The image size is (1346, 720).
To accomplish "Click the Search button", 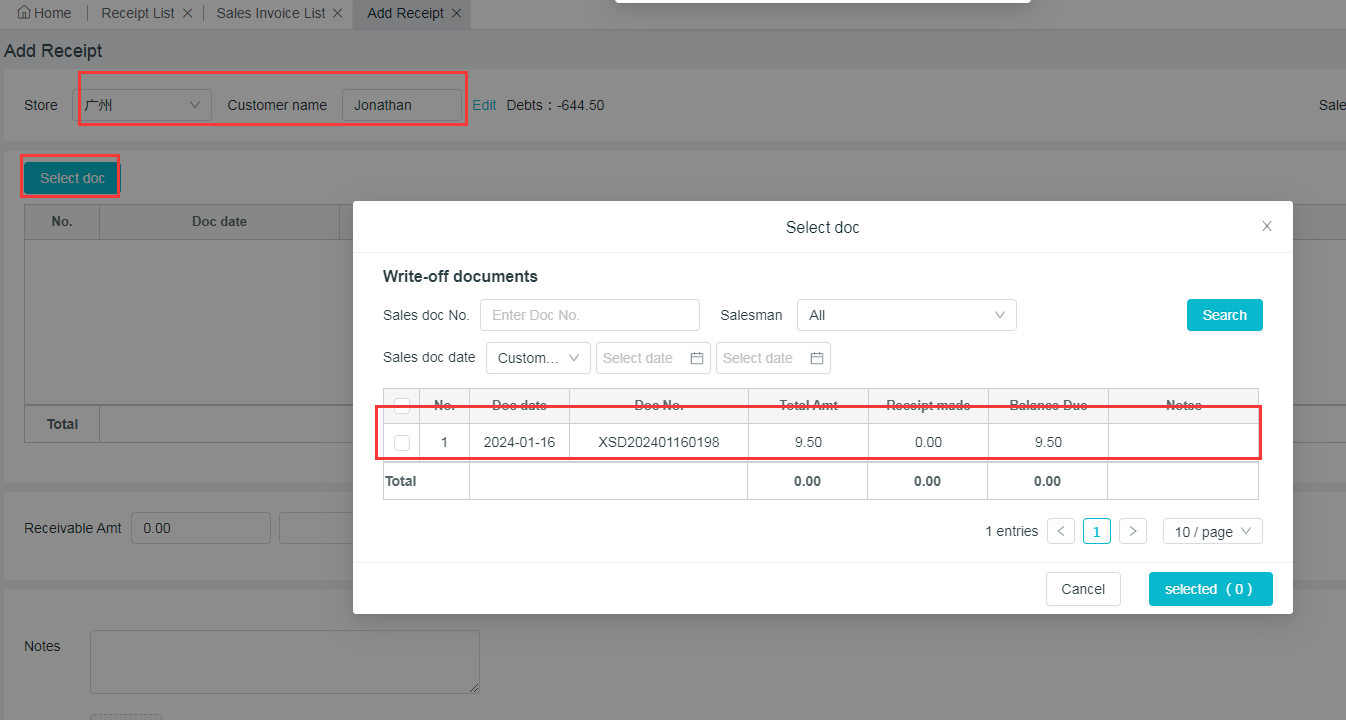I will [x=1224, y=315].
